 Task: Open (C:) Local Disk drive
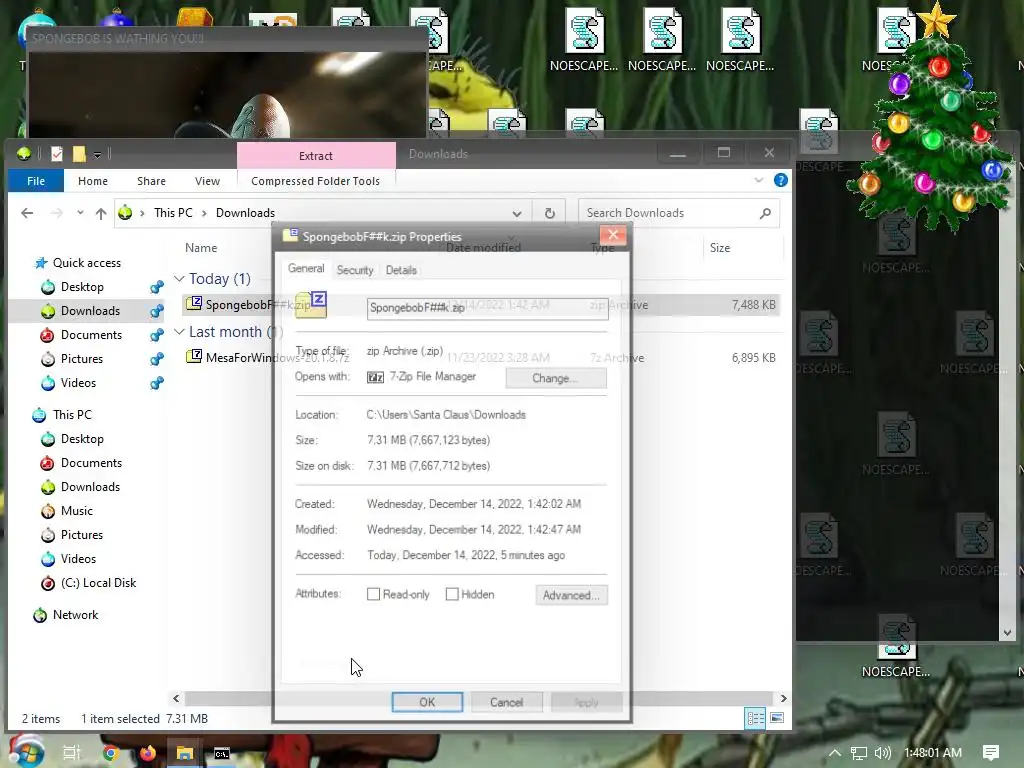[x=98, y=583]
